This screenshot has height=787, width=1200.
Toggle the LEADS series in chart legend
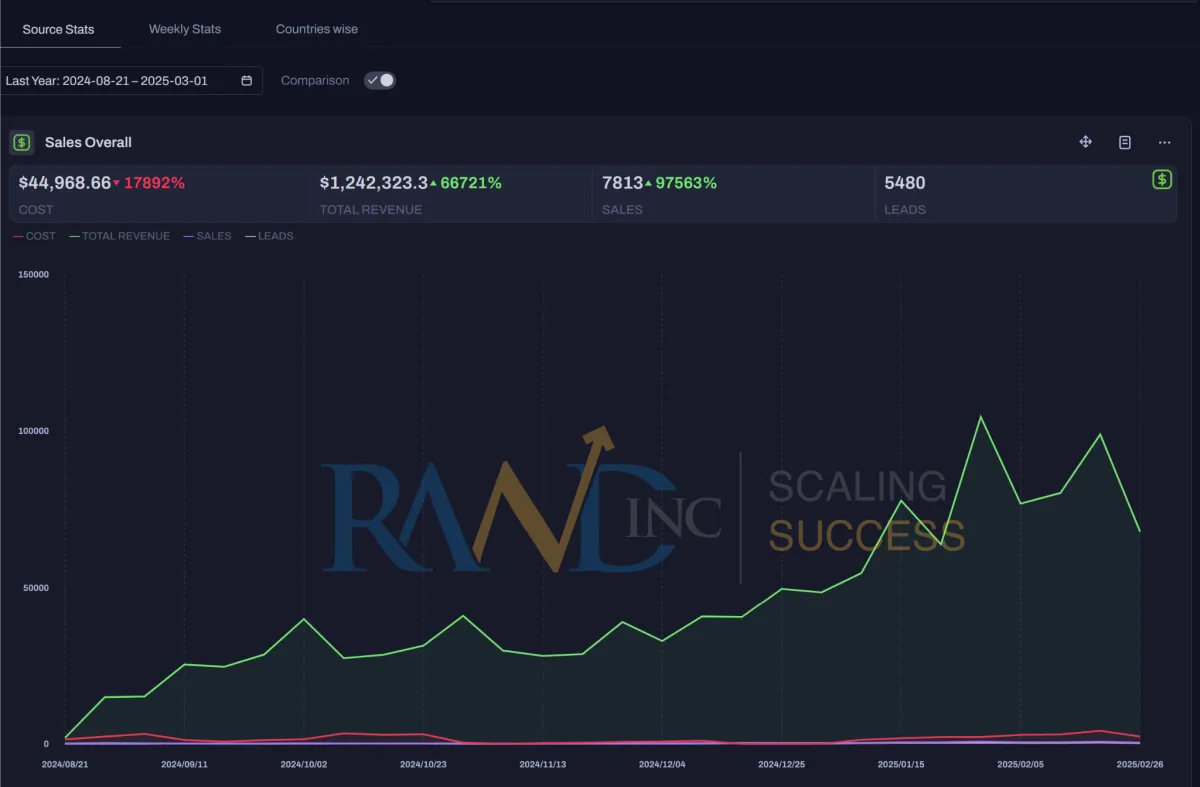pos(269,236)
